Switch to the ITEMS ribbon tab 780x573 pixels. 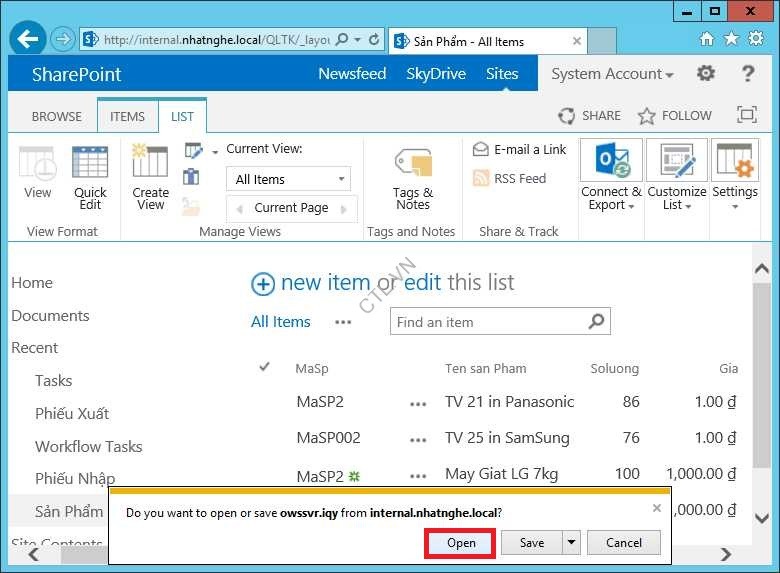[127, 116]
